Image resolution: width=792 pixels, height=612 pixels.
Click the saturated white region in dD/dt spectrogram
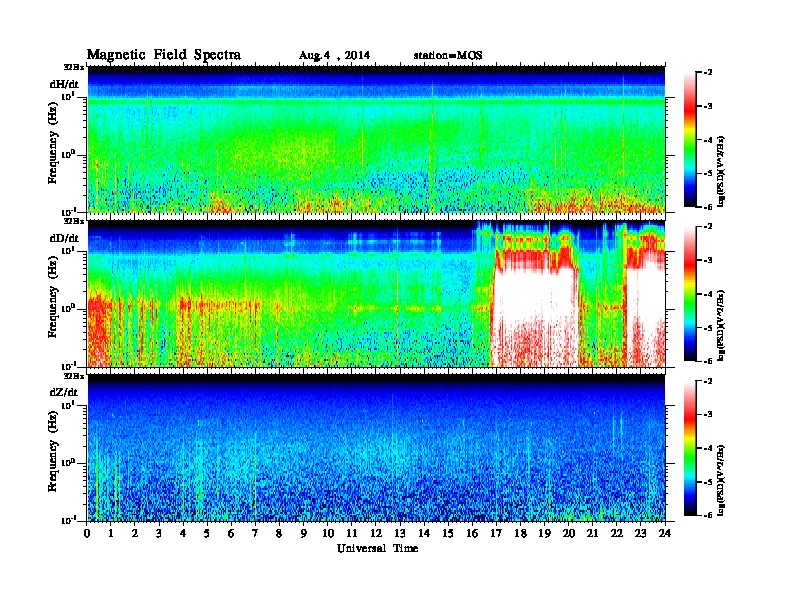pyautogui.click(x=534, y=298)
